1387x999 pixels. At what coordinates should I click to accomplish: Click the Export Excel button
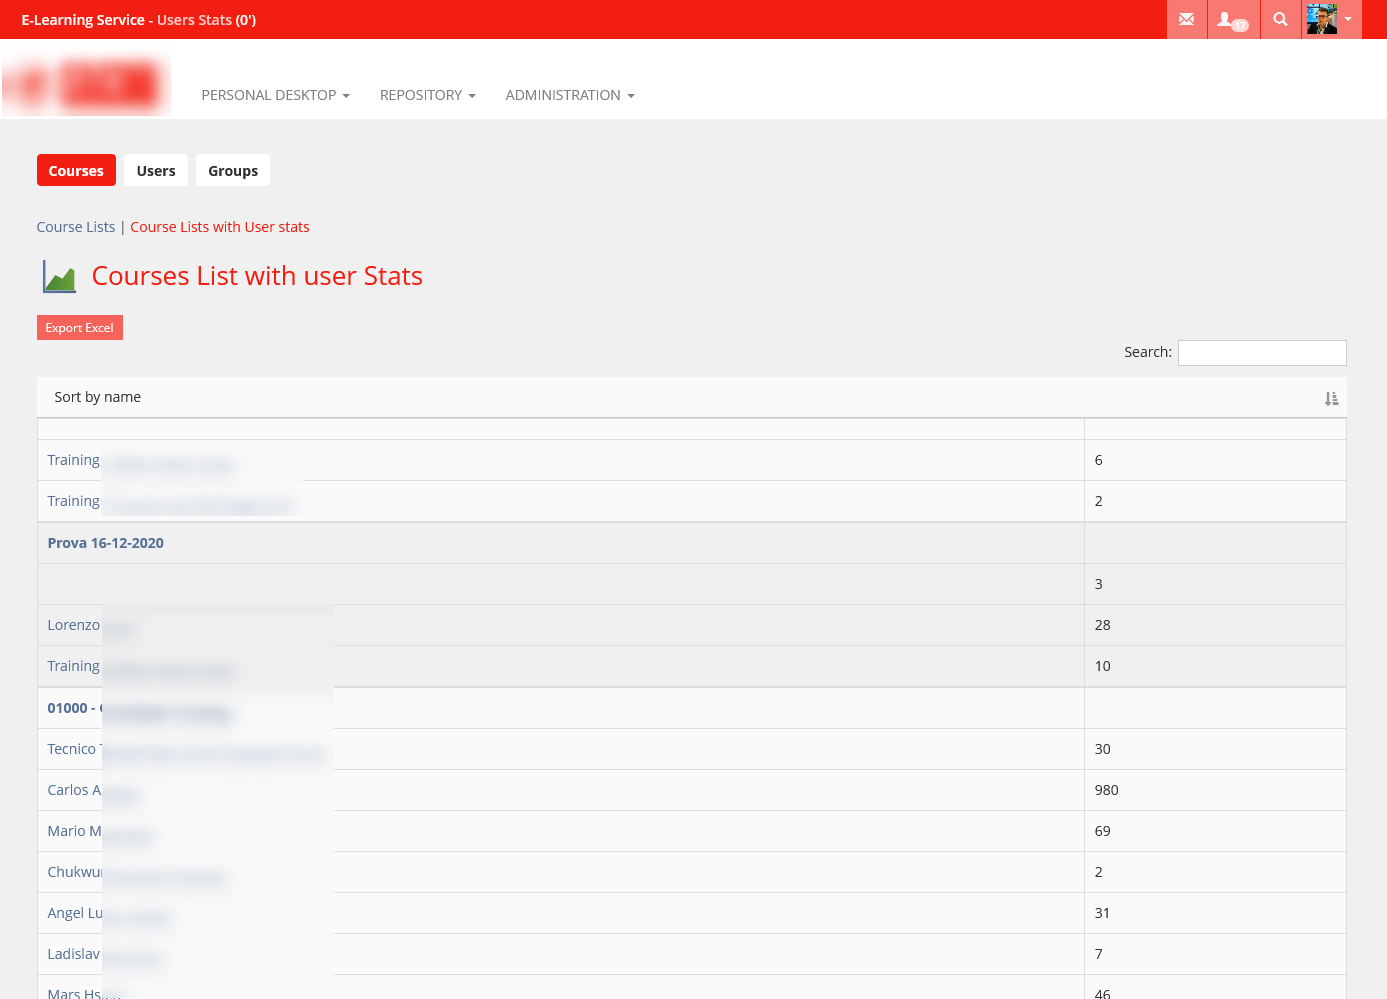point(79,328)
